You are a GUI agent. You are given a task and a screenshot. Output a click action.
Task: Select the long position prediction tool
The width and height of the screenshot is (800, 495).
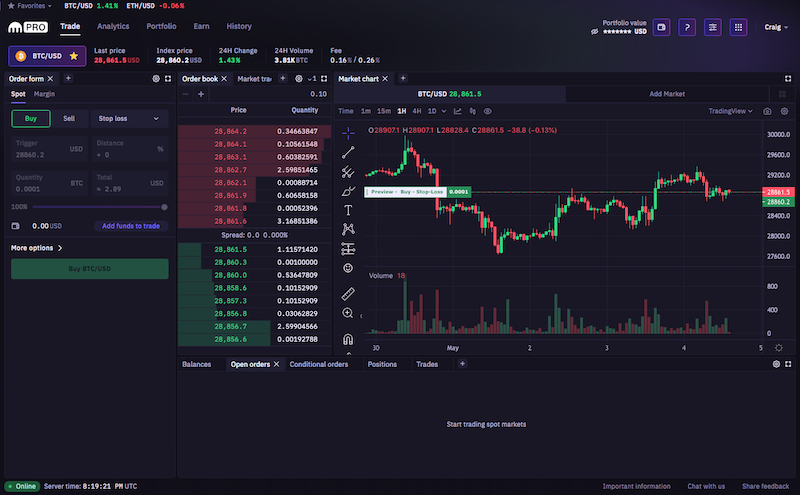[348, 249]
